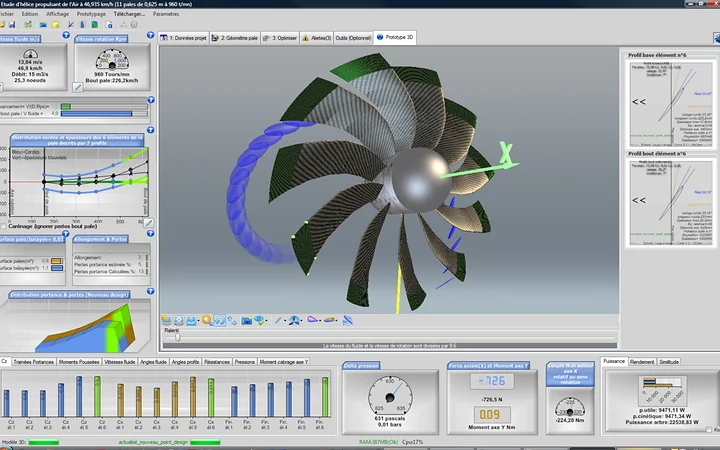Switch to the Pressions tab

coord(245,362)
